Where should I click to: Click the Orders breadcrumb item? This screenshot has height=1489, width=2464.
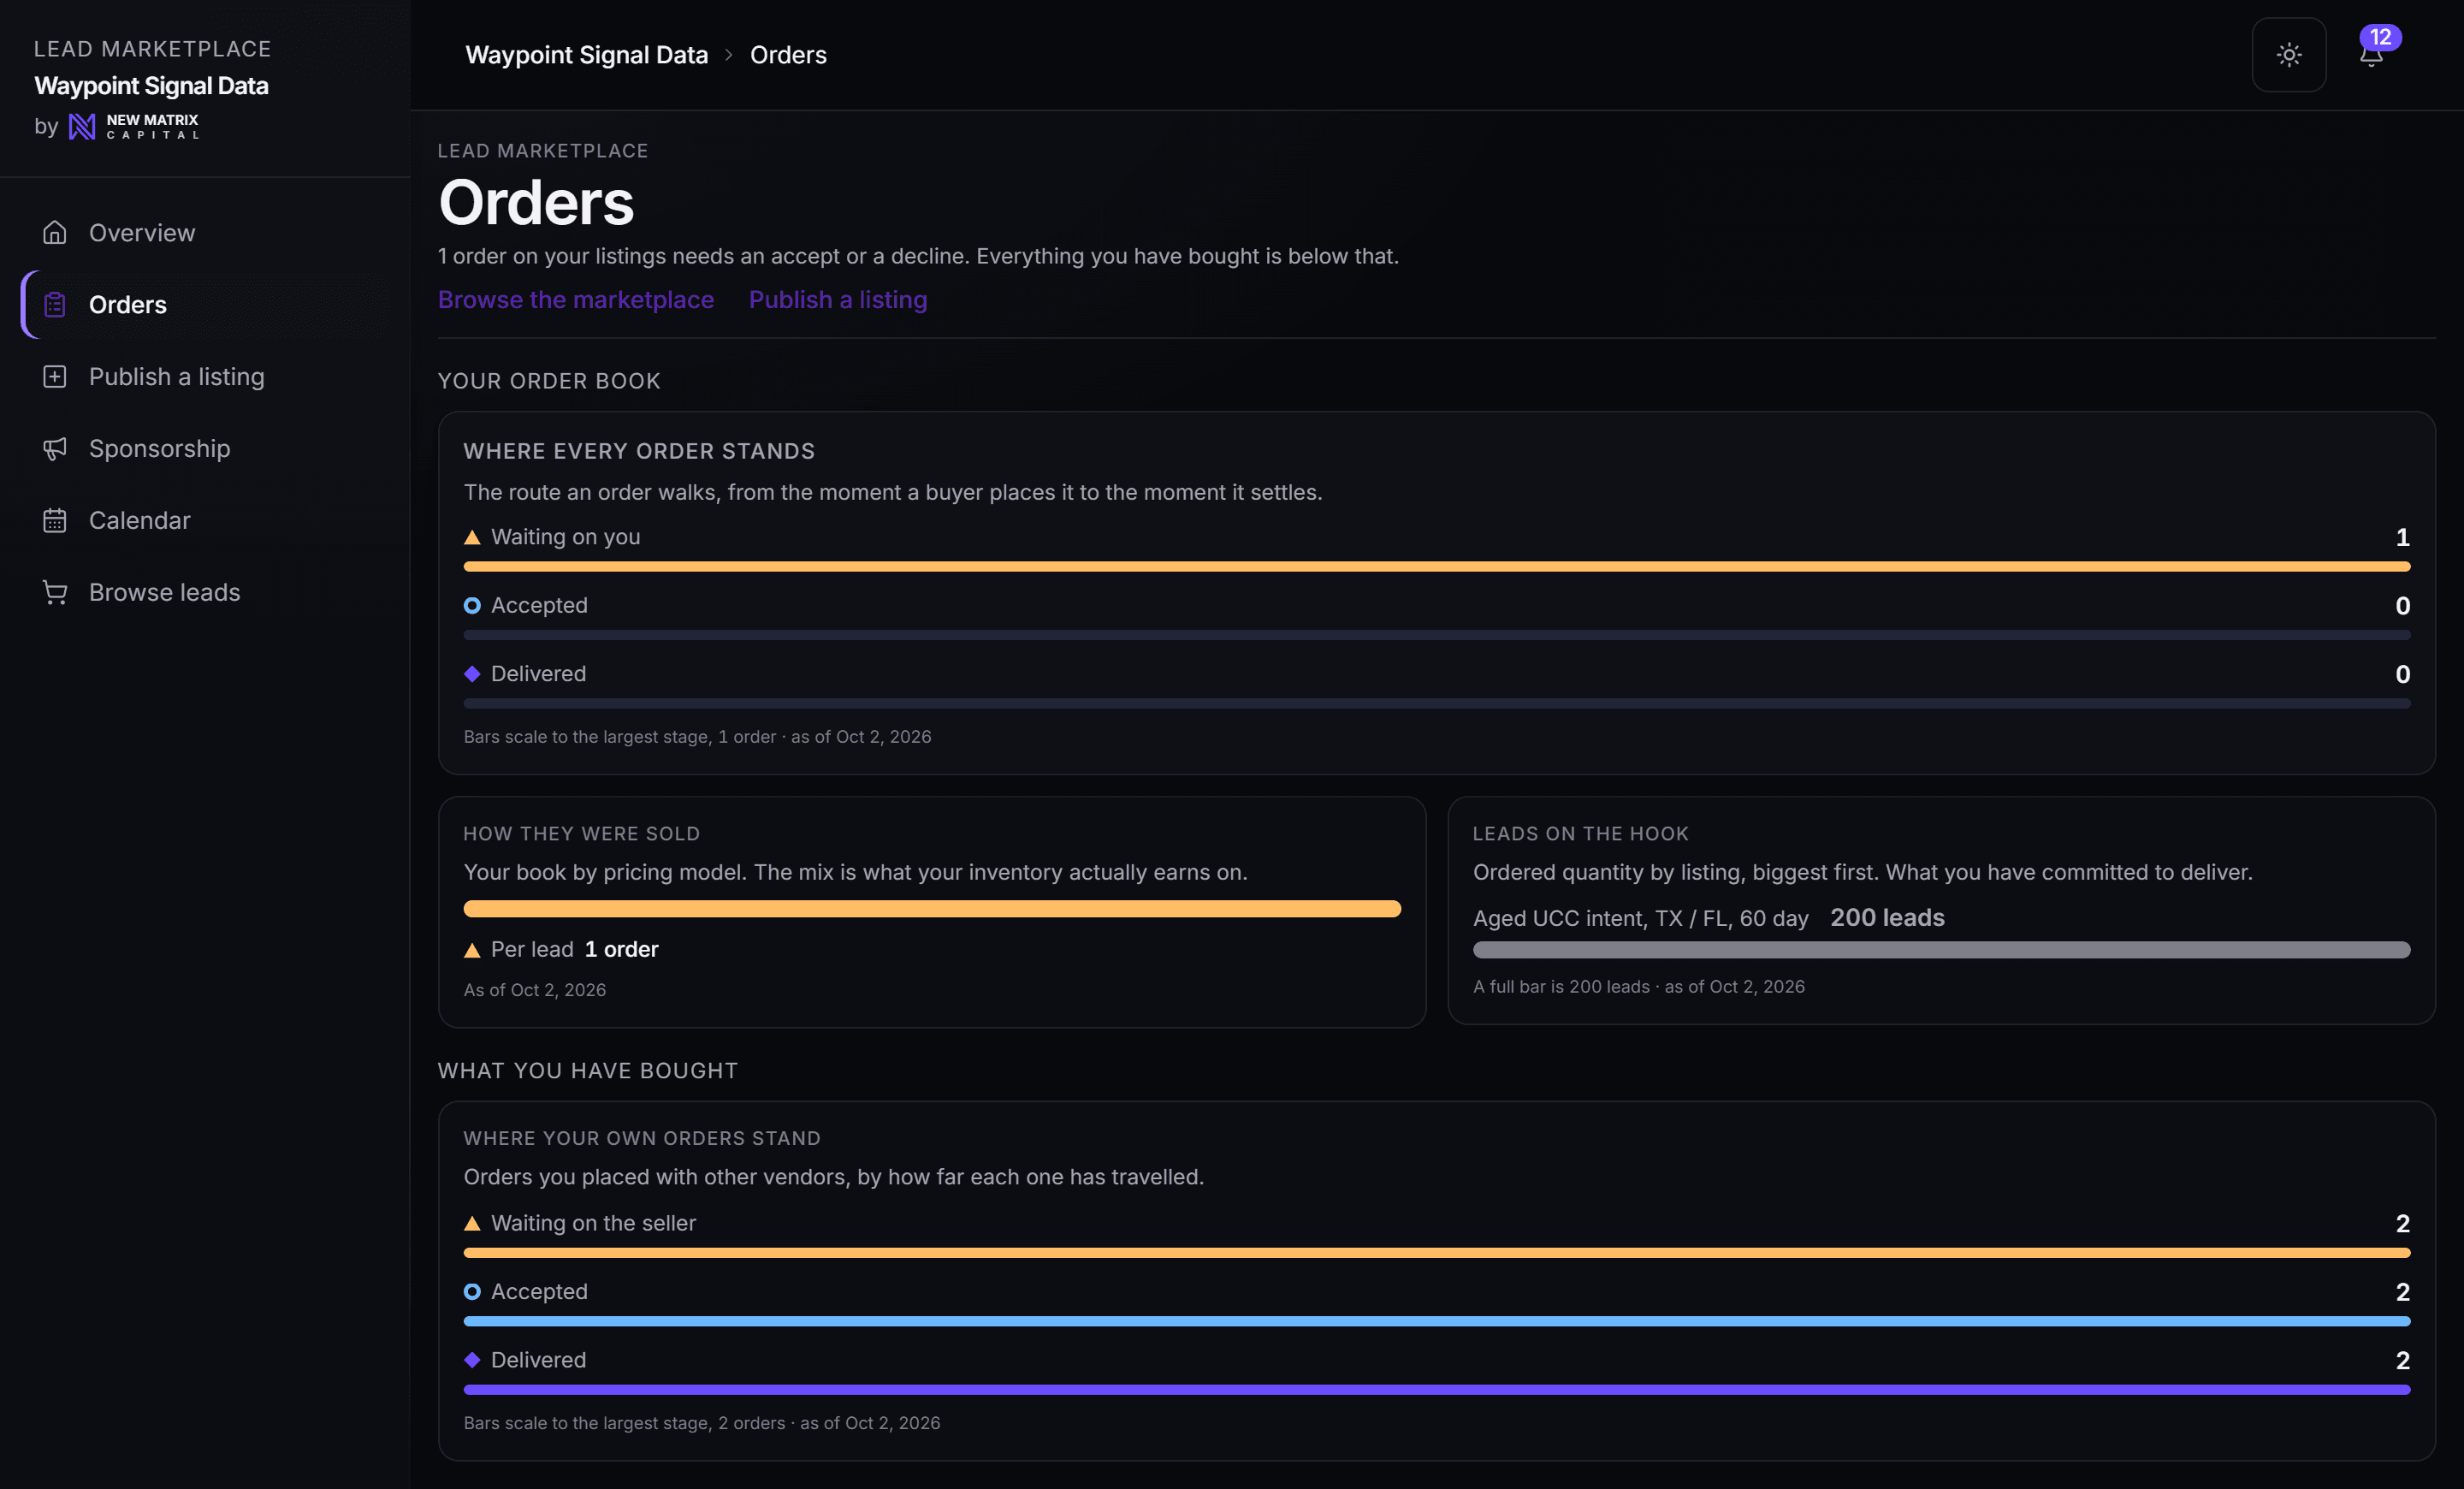click(788, 55)
